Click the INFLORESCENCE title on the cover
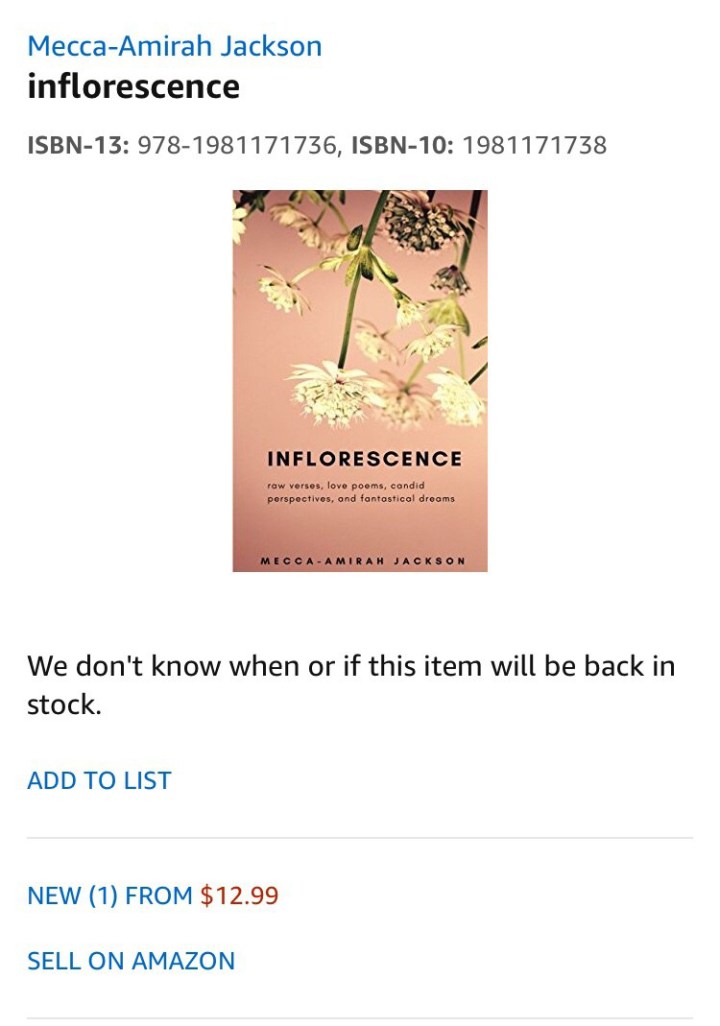 pos(365,459)
